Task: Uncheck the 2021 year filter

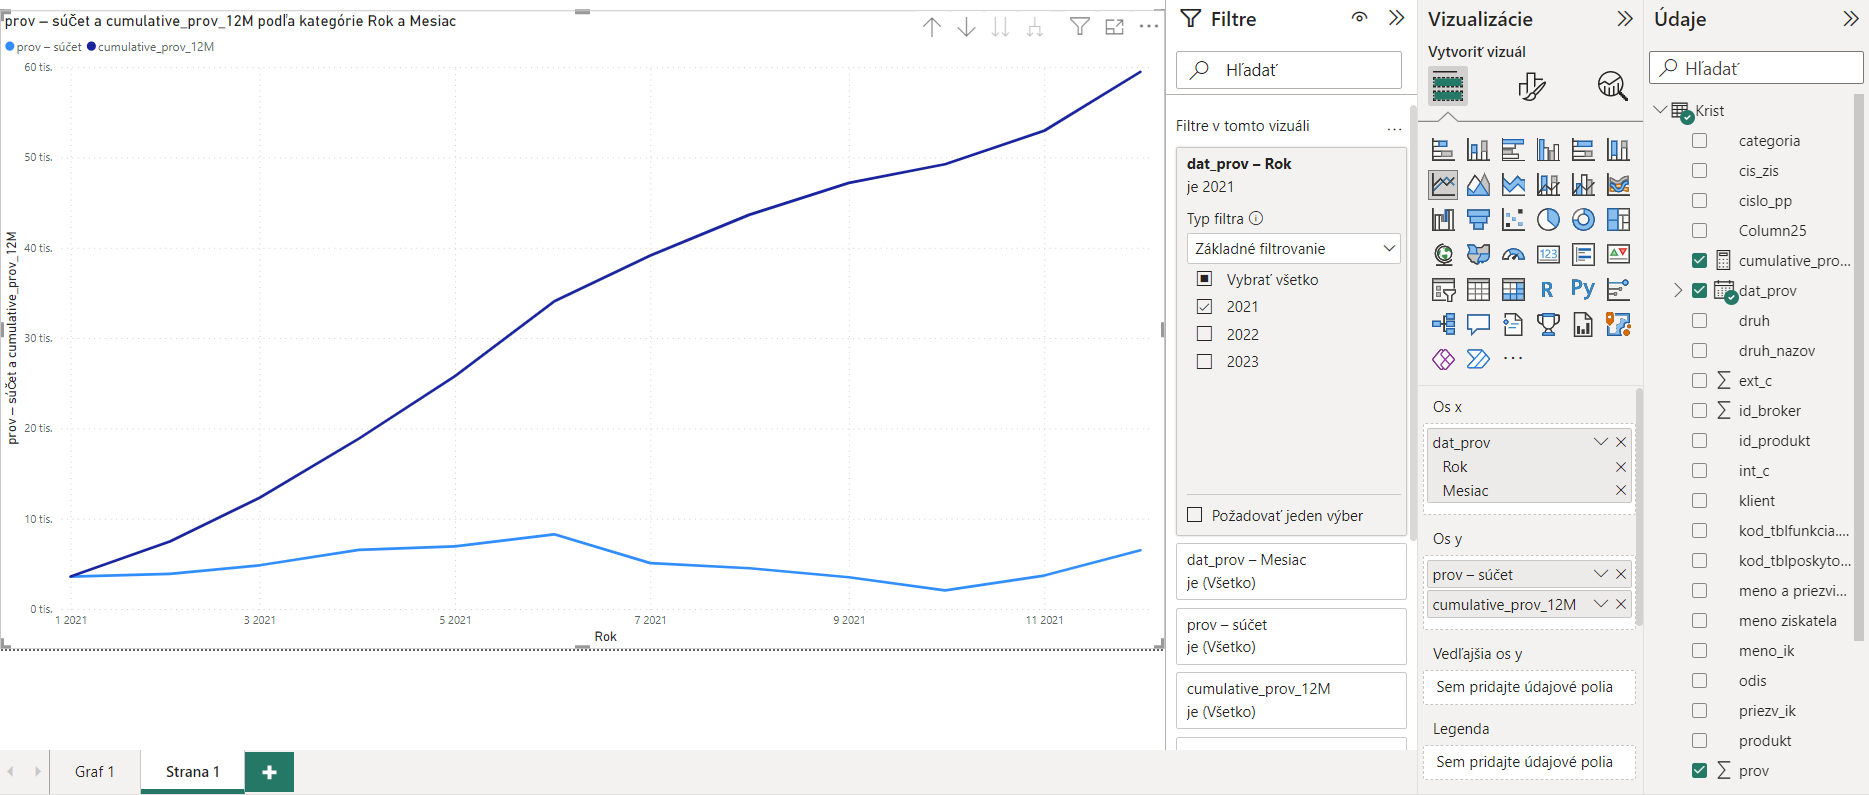Action: coord(1205,307)
